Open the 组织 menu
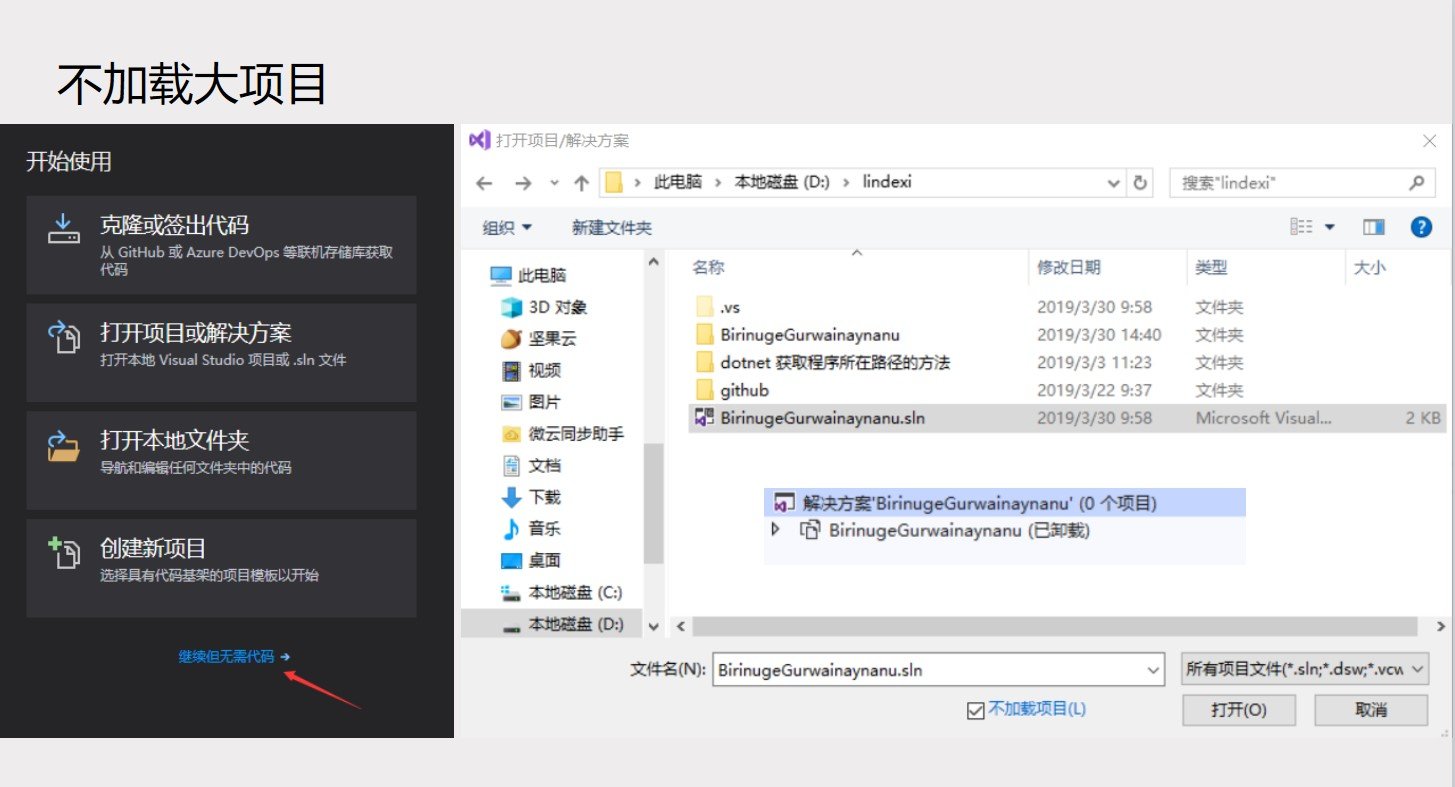 tap(508, 228)
